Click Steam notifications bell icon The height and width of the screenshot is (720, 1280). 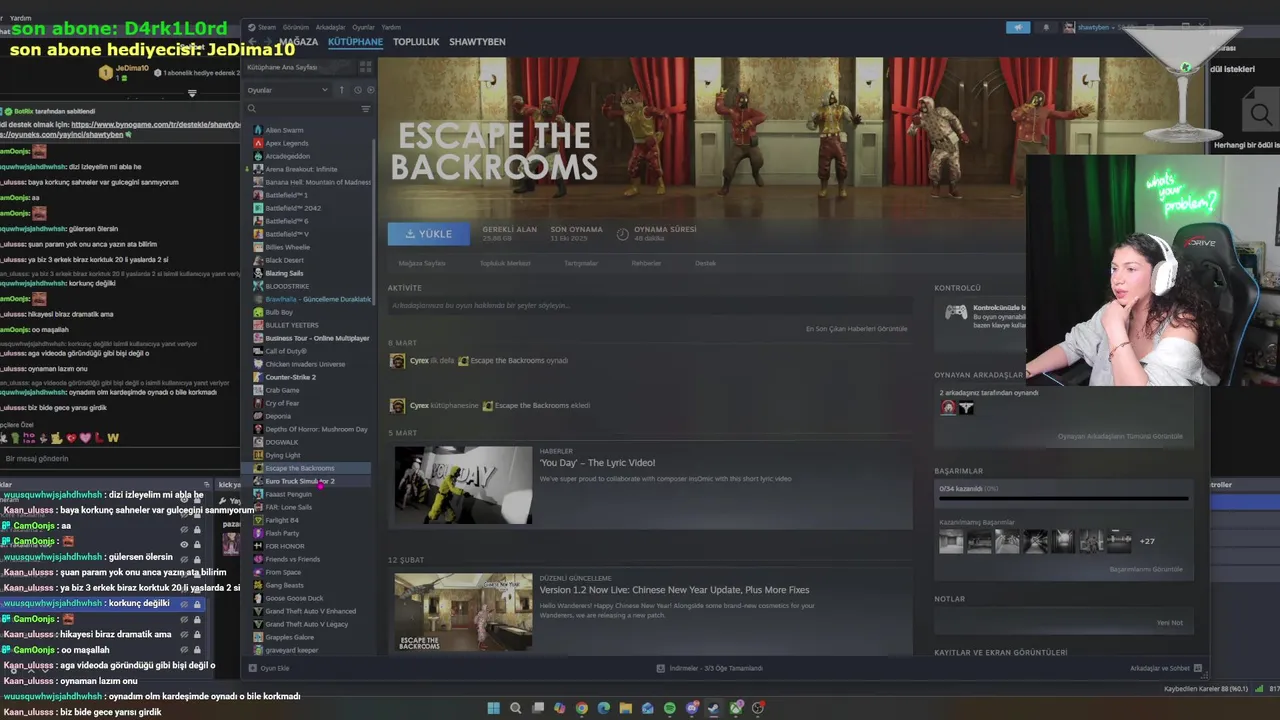(1046, 27)
